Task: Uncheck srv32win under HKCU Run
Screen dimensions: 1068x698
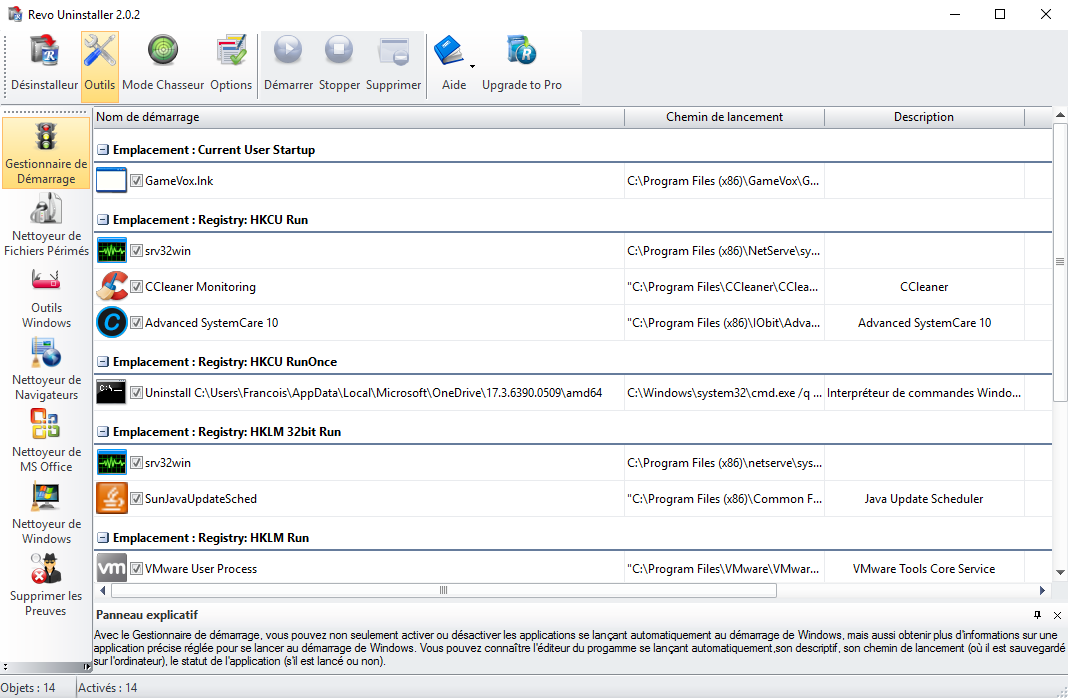Action: click(136, 251)
